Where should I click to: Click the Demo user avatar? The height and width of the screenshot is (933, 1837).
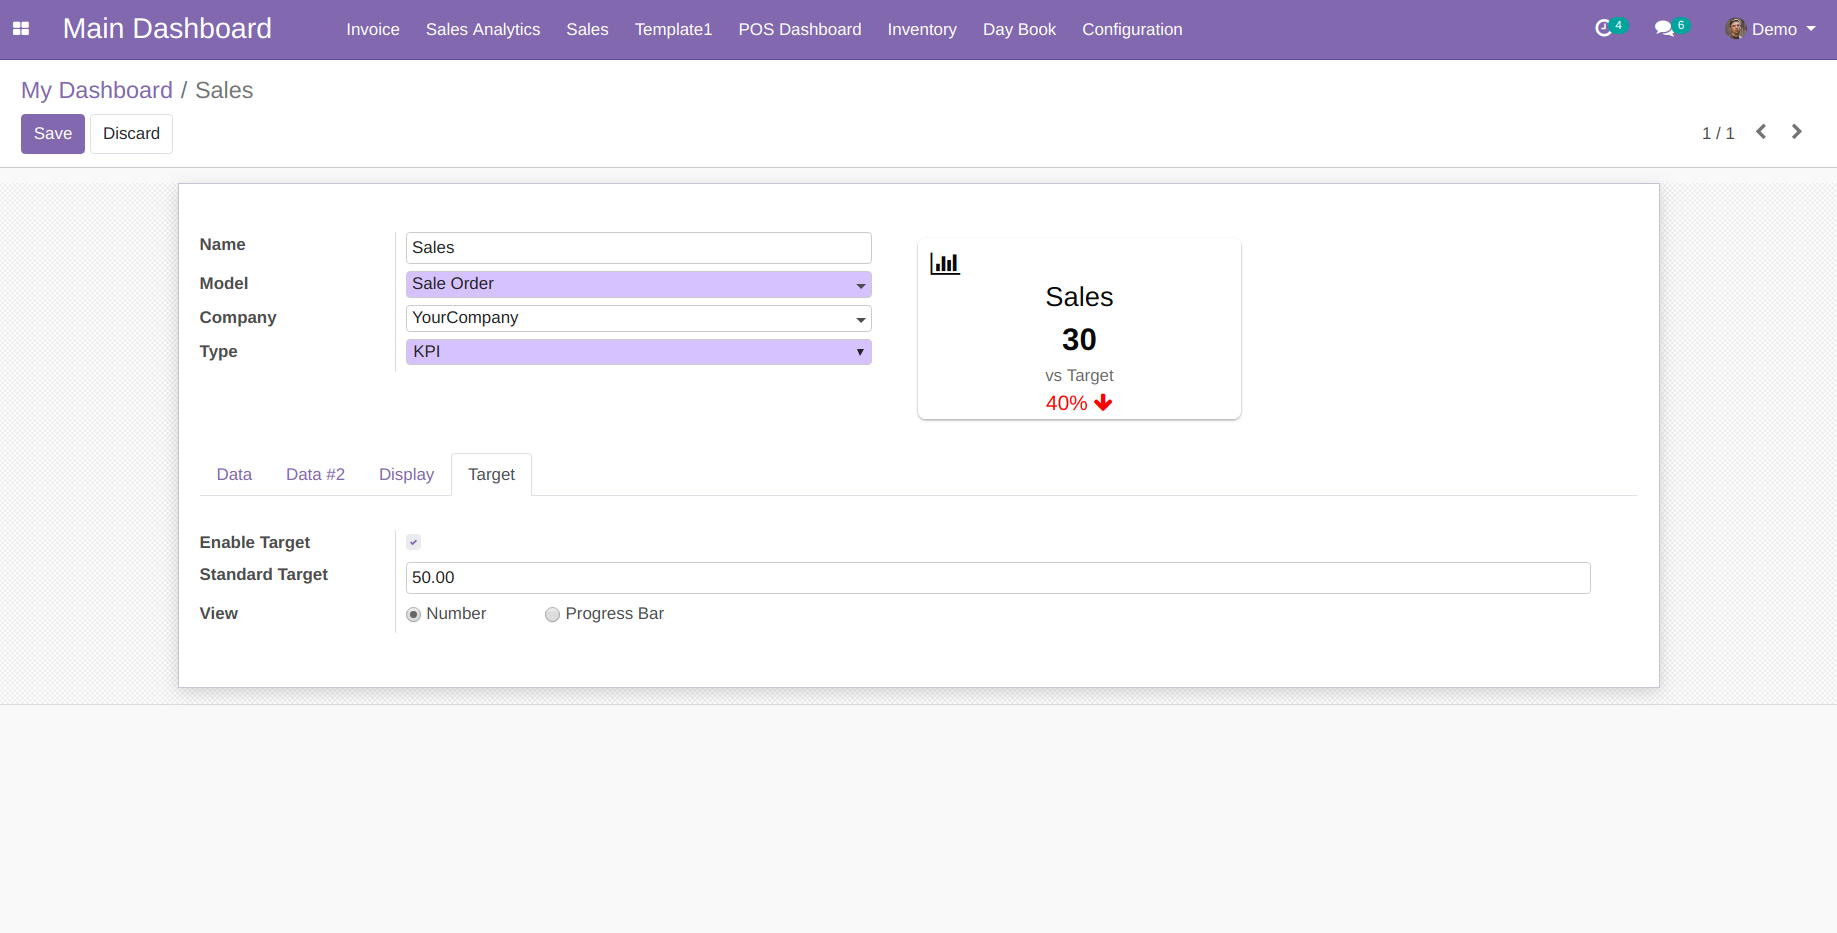tap(1736, 29)
